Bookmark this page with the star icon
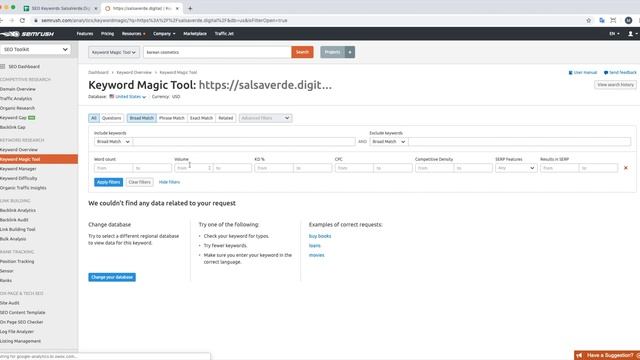640x360 pixels. click(x=588, y=20)
